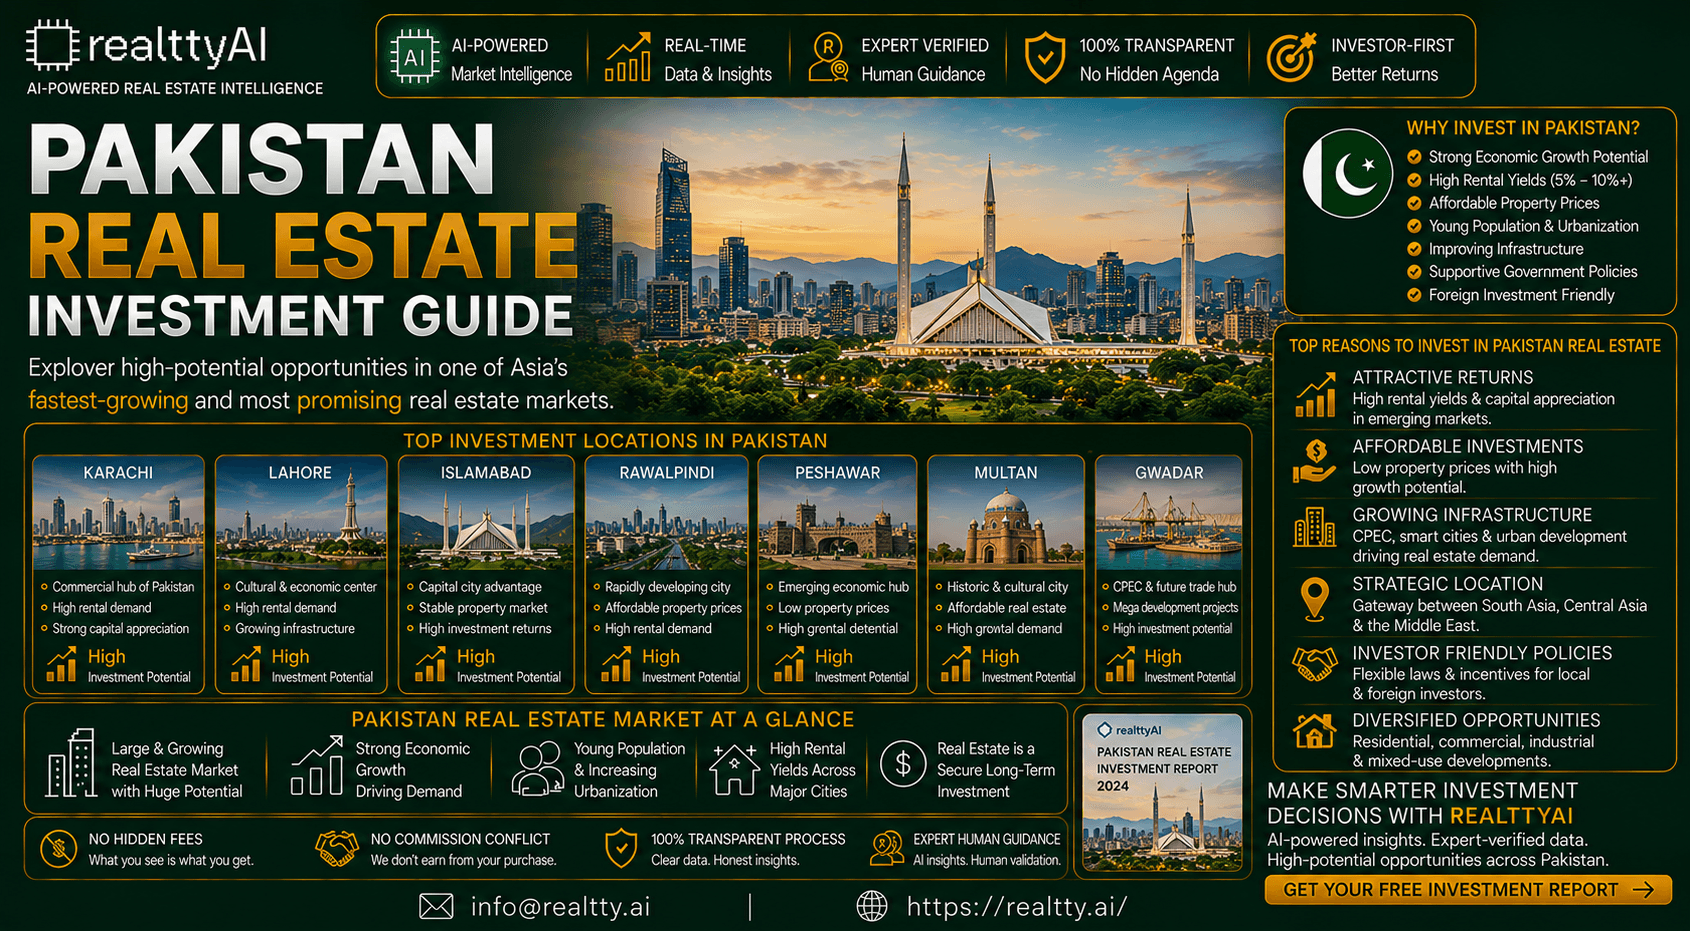Click the realttyAI brand name
Screen dimensions: 1690x931
[177, 46]
